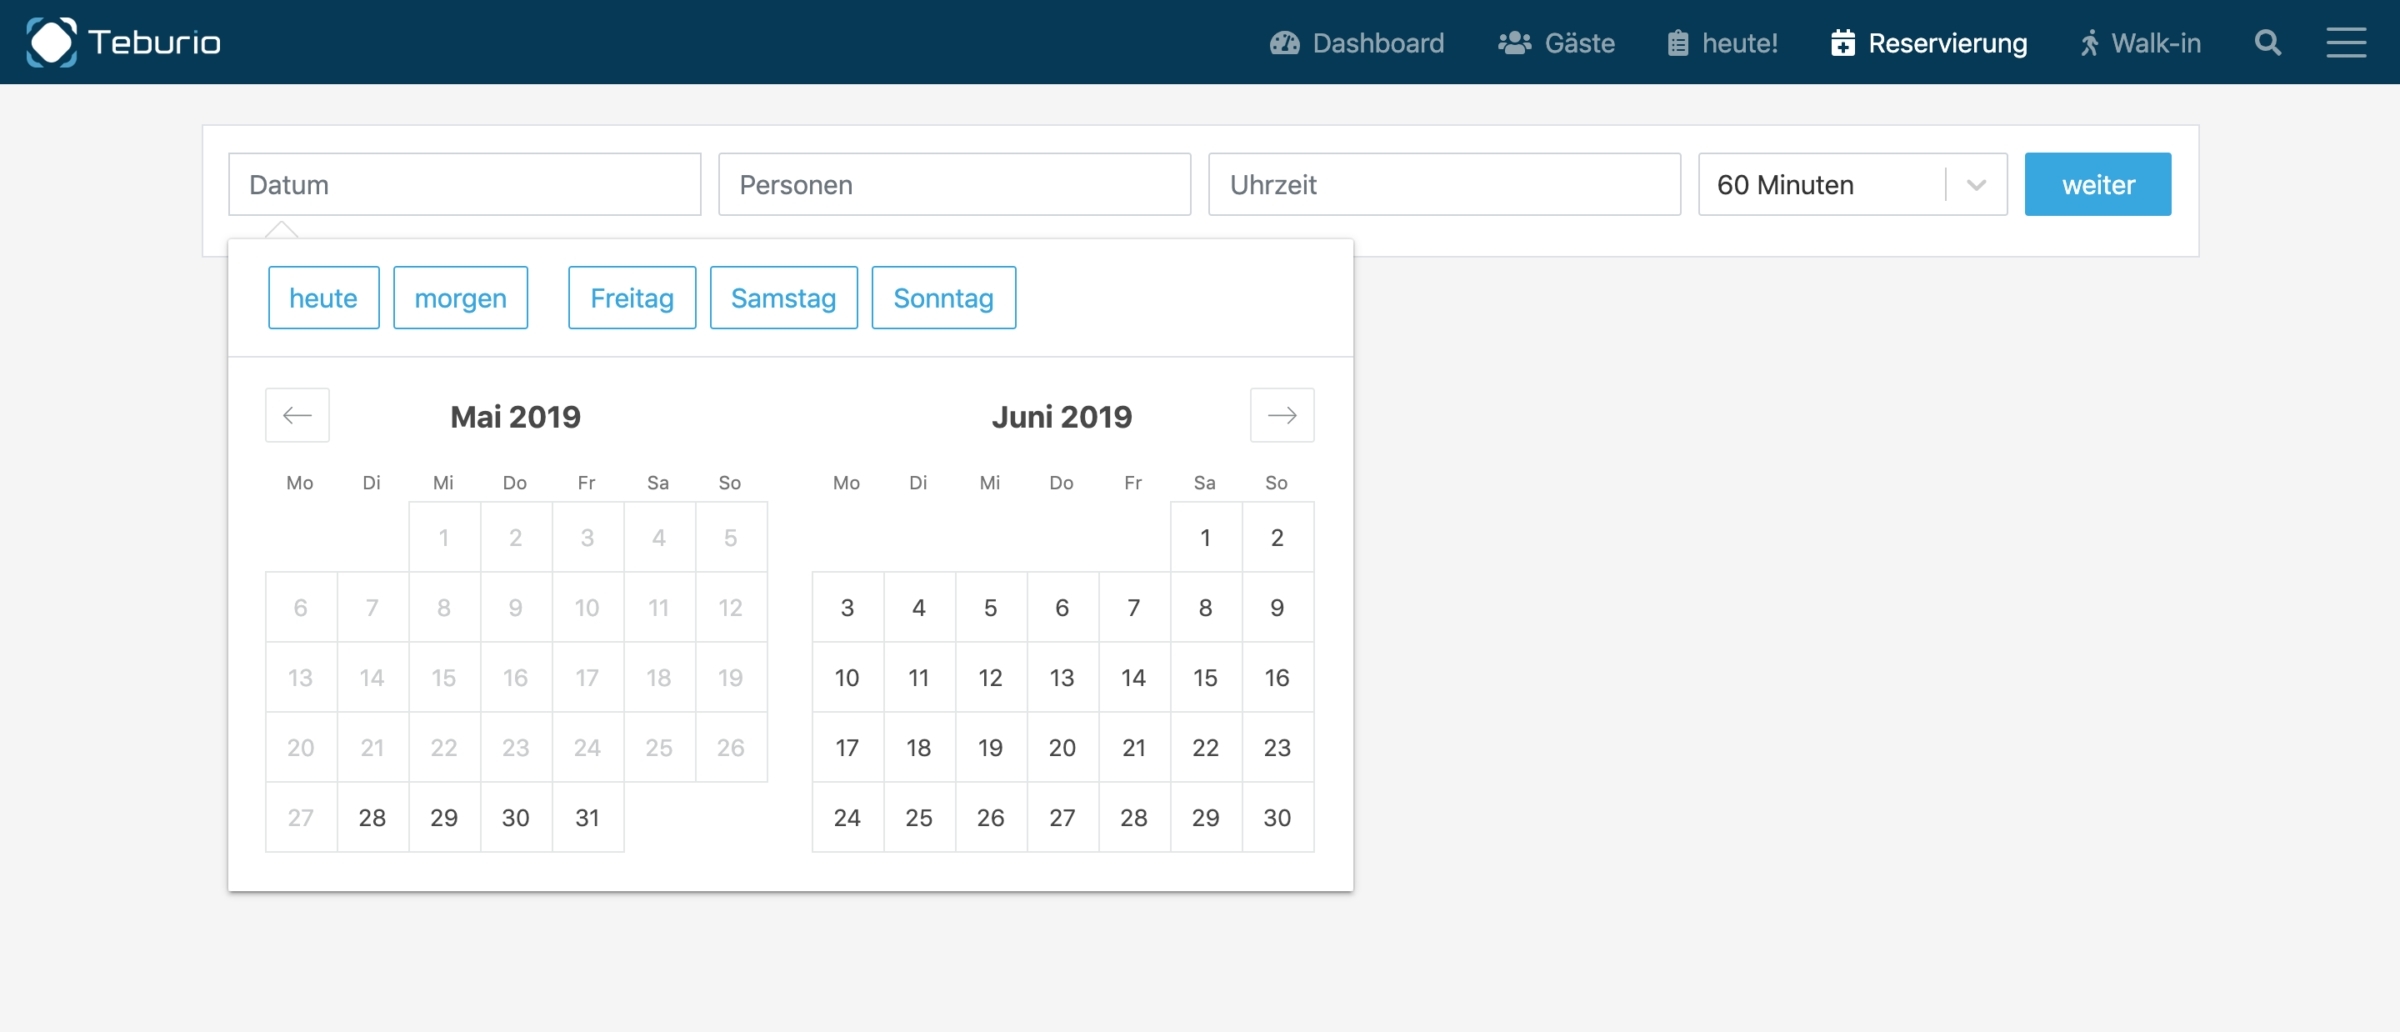Open the heute! menu item
Image resolution: width=2400 pixels, height=1032 pixels.
[x=1722, y=43]
